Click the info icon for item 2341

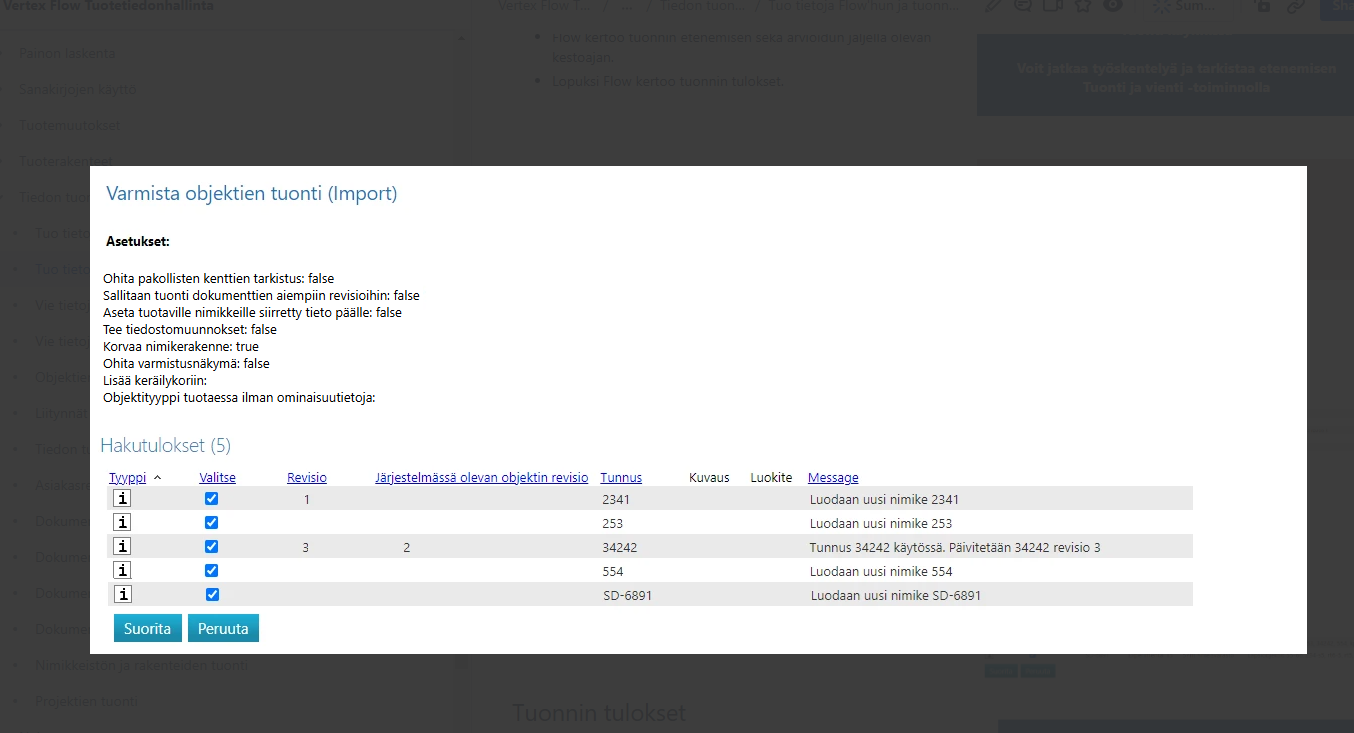pos(122,499)
